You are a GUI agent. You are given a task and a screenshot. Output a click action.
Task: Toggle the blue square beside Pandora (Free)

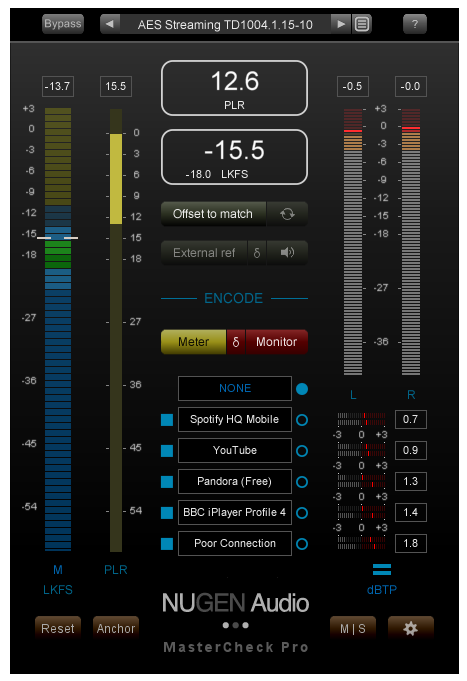point(167,482)
